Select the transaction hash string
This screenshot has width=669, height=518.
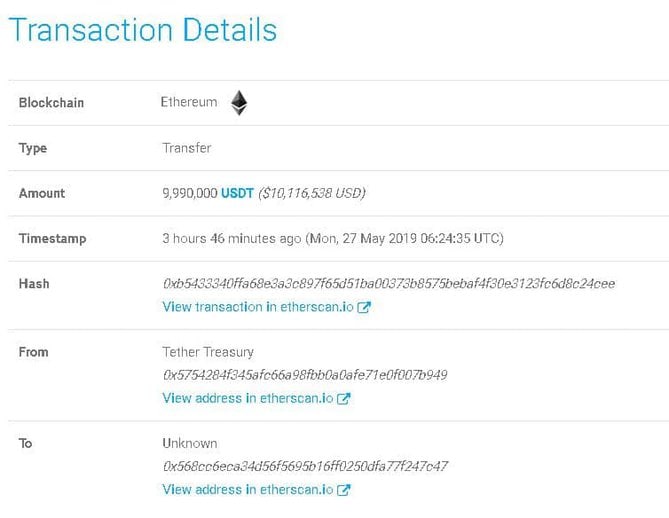click(x=388, y=284)
